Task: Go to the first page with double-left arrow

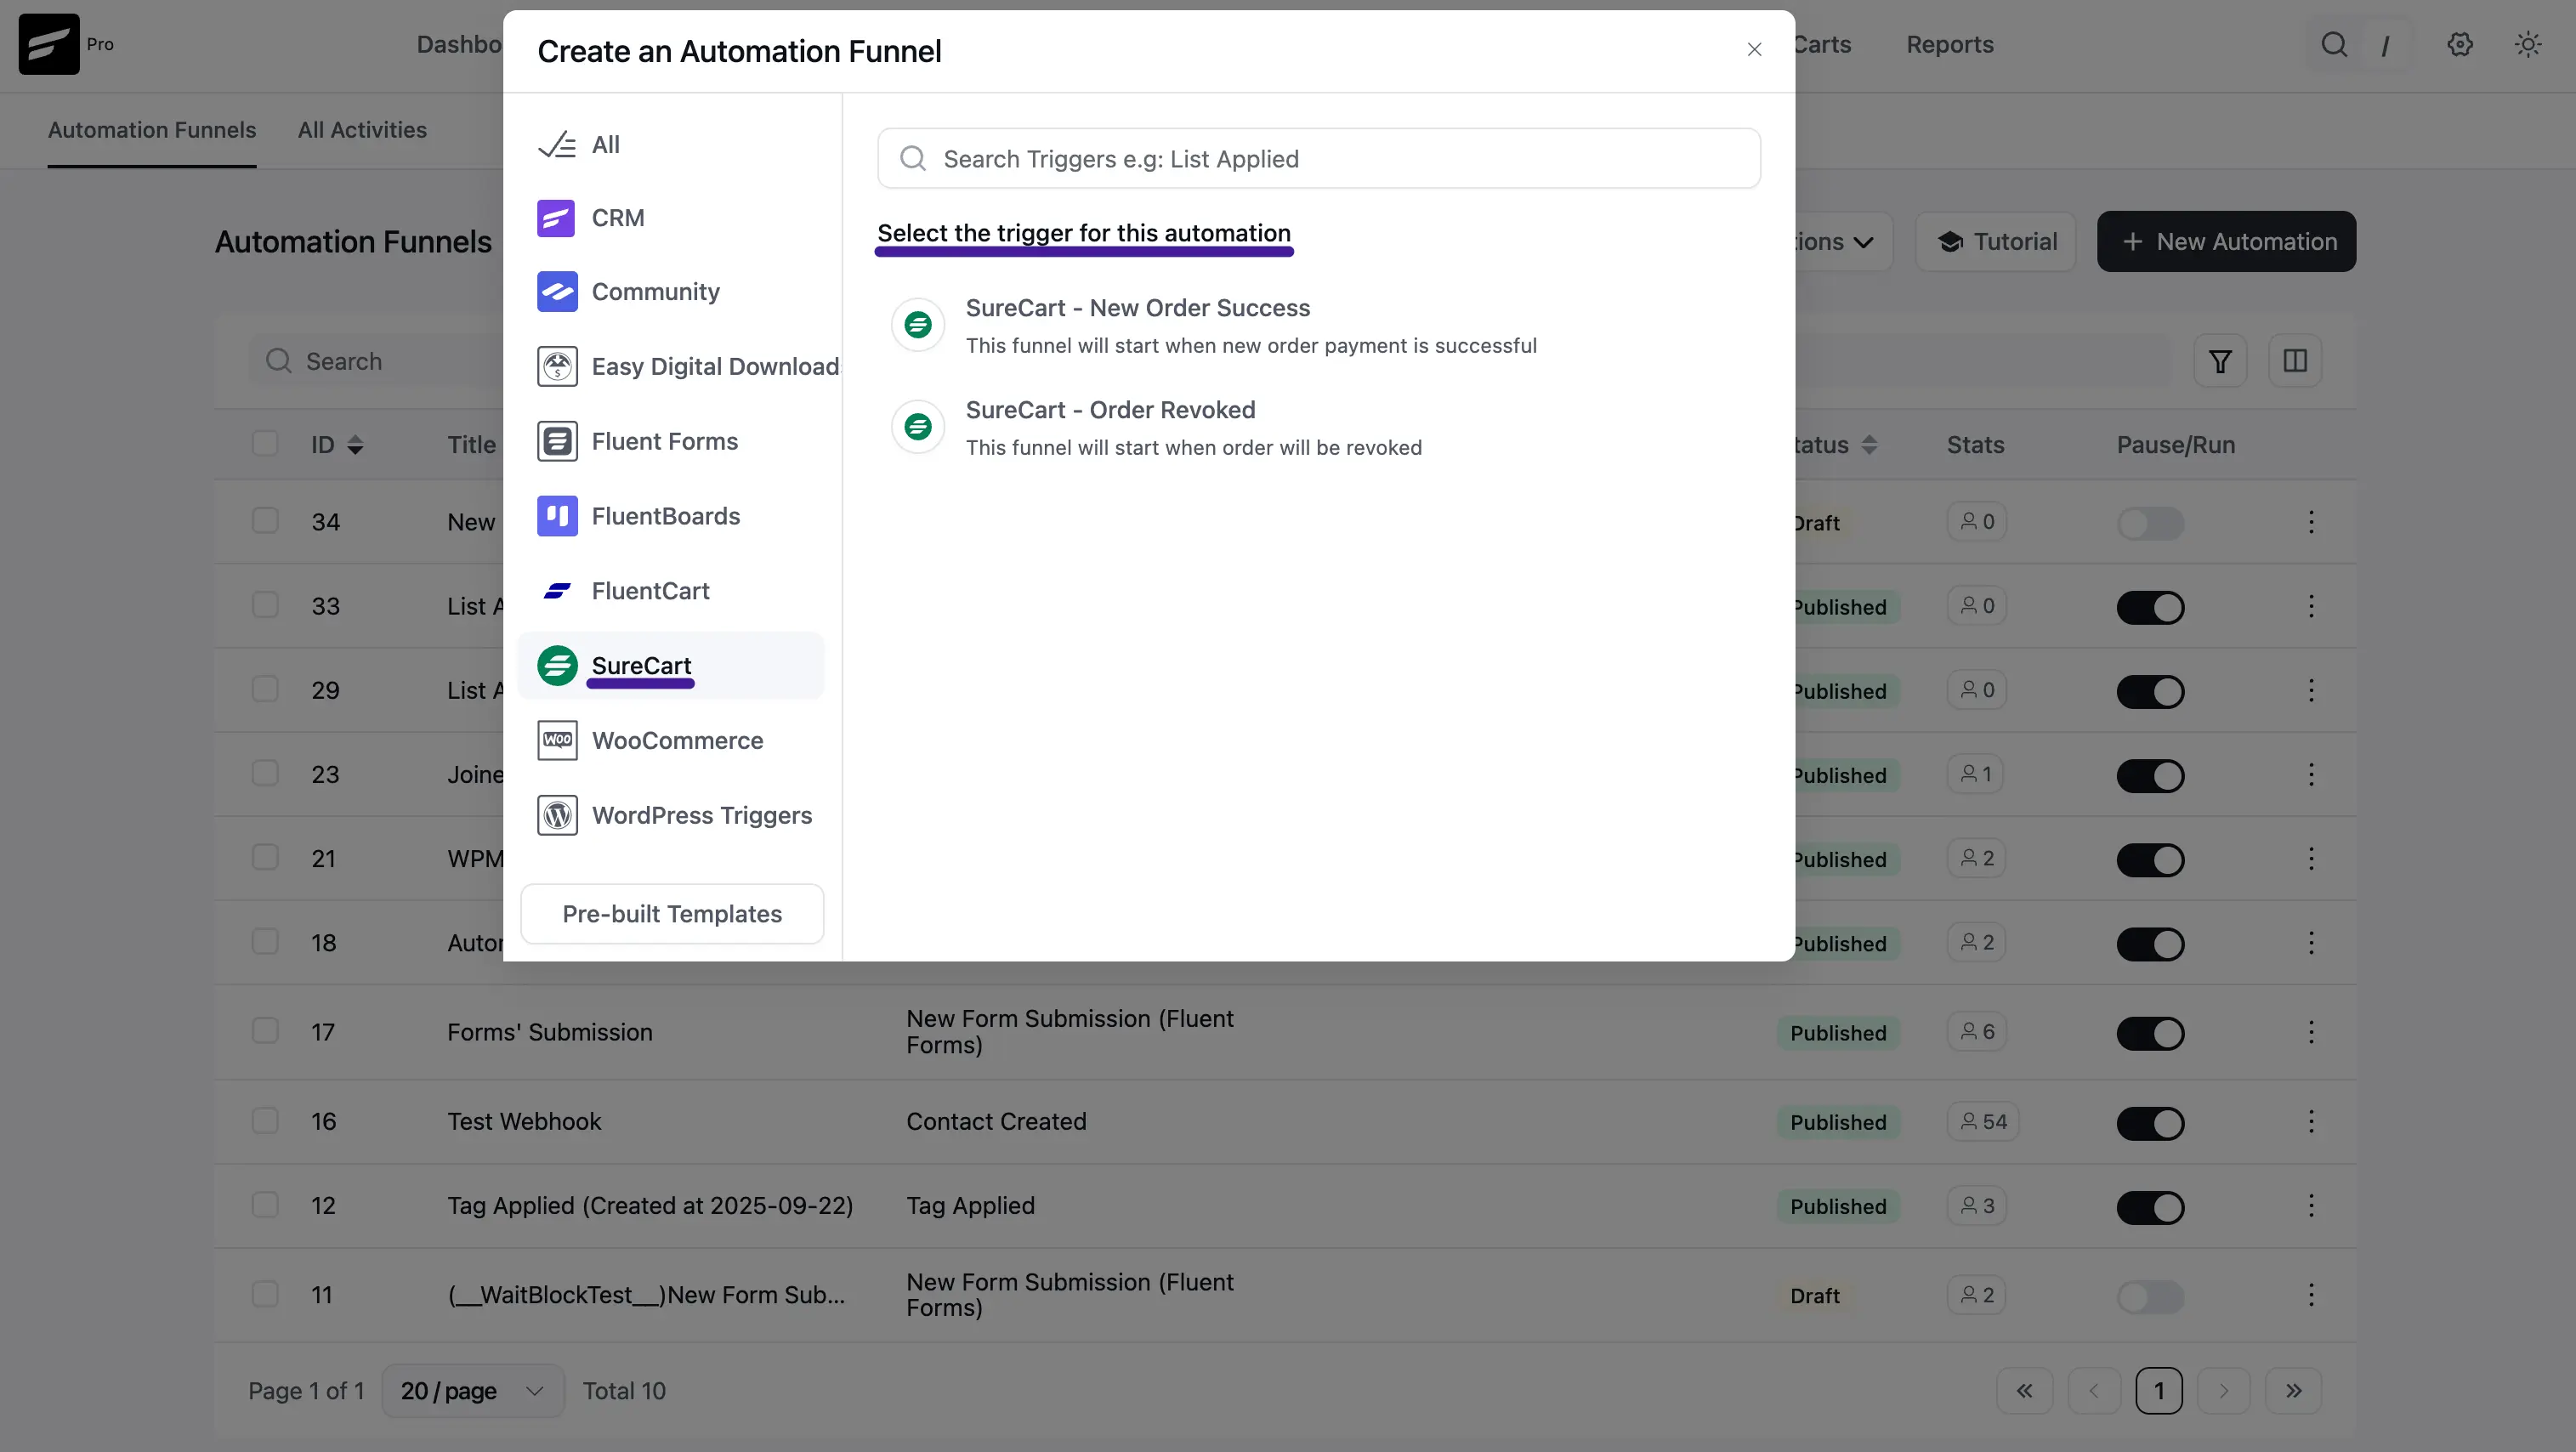Action: (x=2024, y=1391)
